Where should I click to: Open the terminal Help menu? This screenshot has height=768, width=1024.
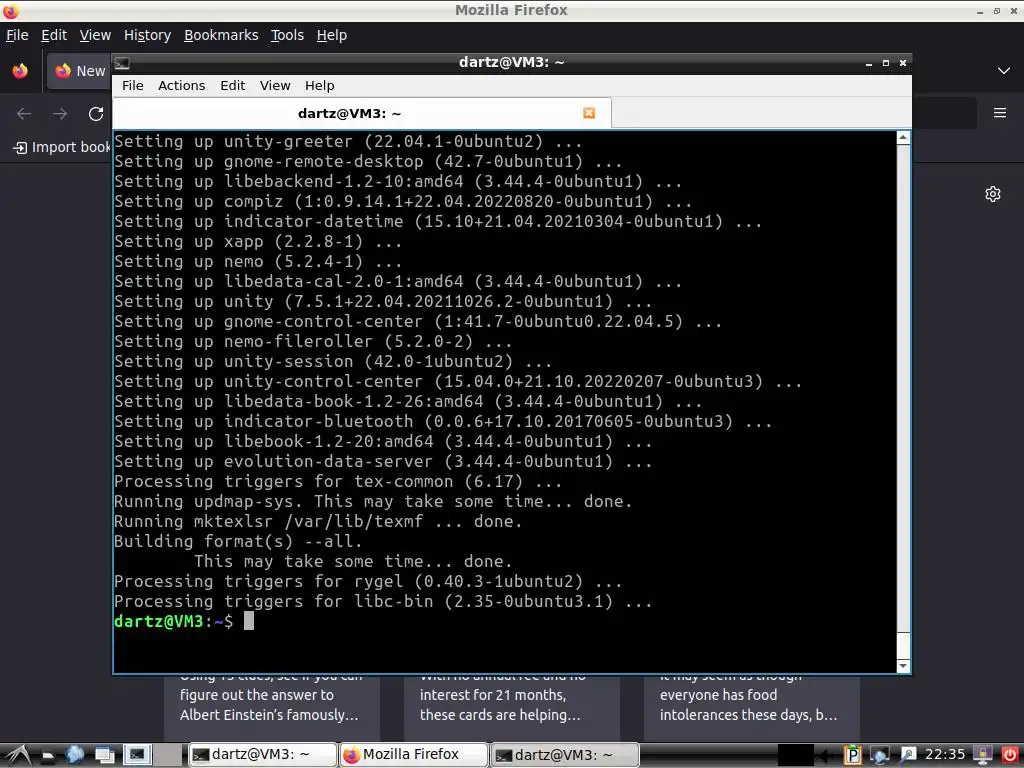click(x=319, y=86)
